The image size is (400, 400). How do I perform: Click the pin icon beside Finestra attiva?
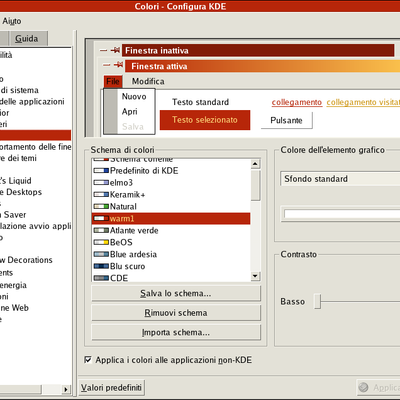point(118,65)
